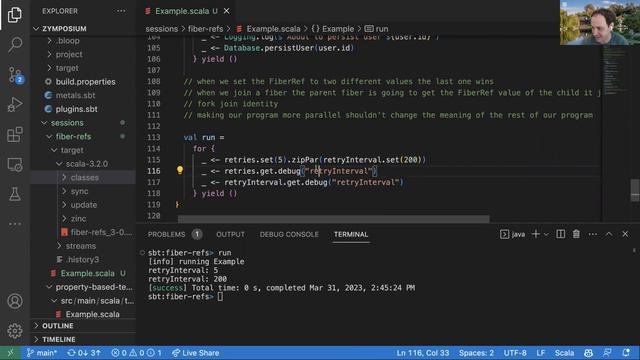Screen dimensions: 640x360
Task: Switch to the DEBUG CONSOLE tab
Action: click(289, 234)
